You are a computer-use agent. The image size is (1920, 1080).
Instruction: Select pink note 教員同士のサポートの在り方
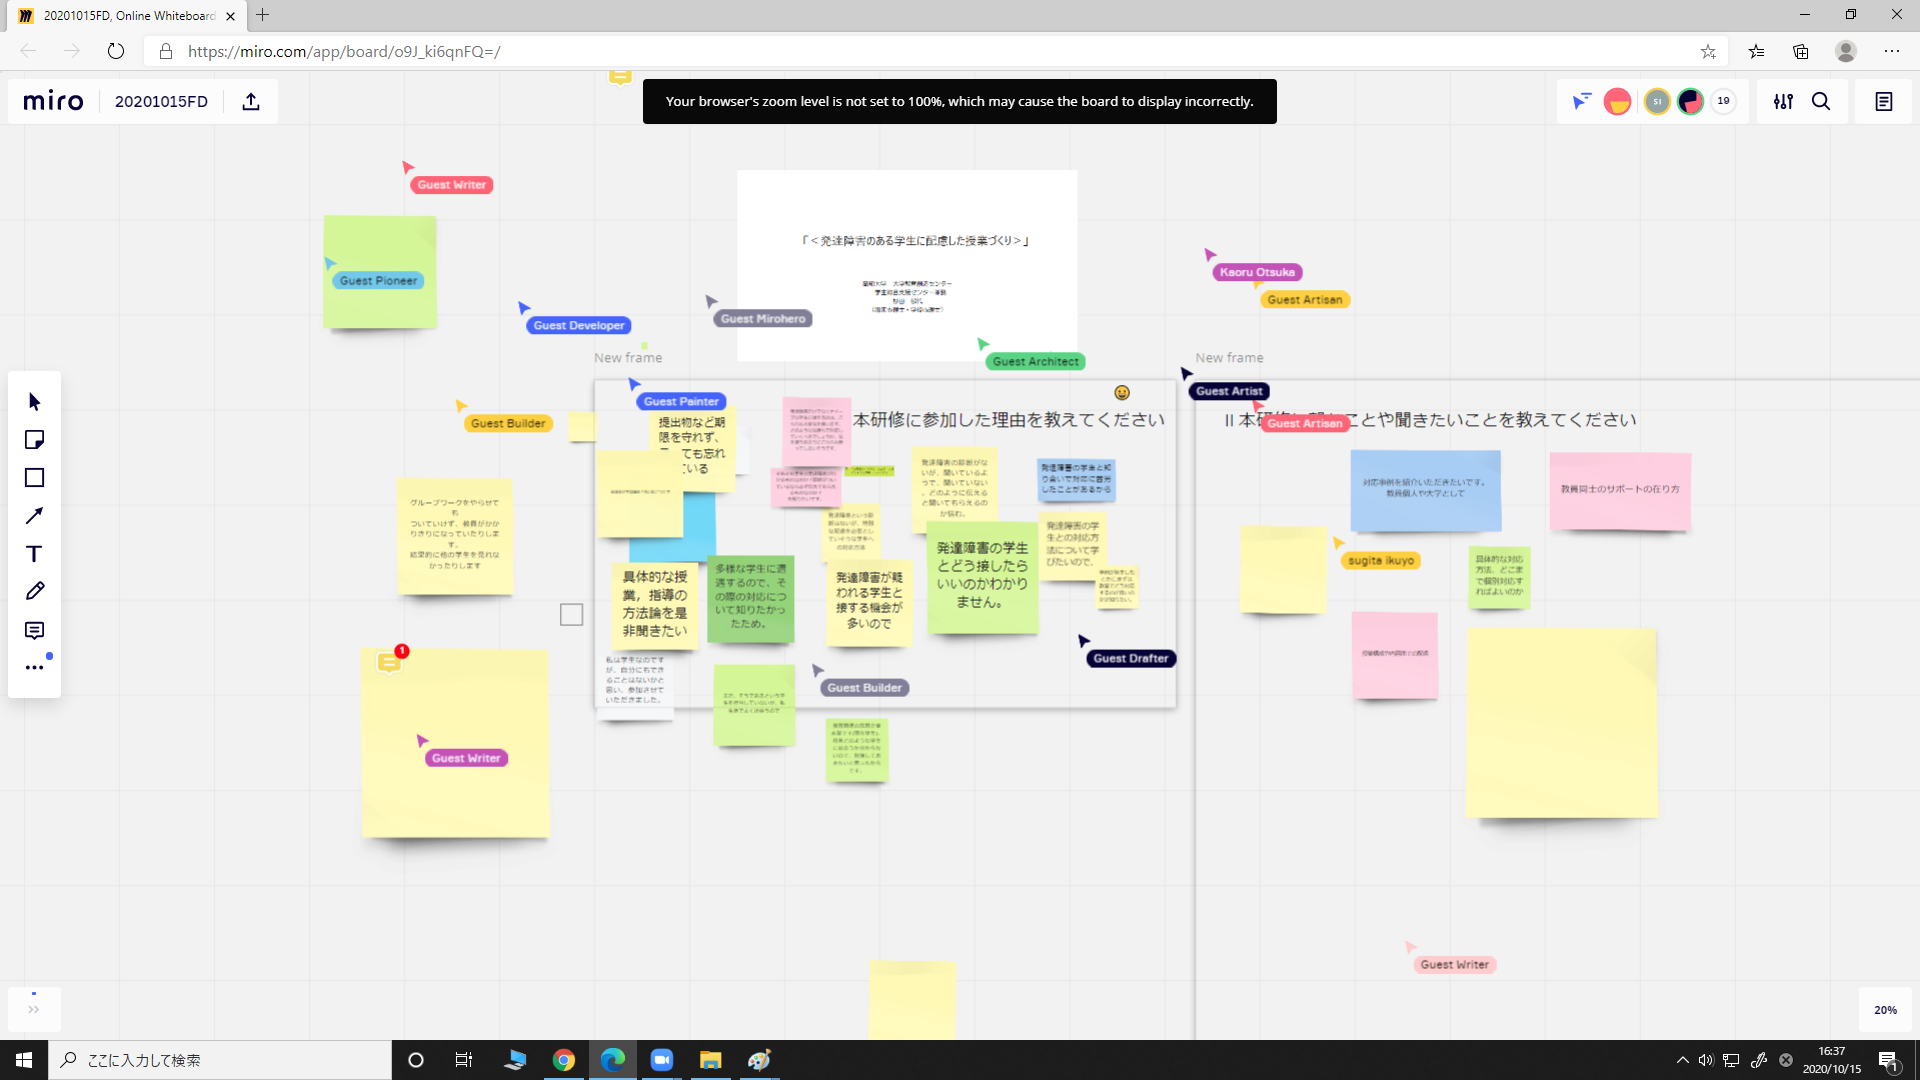[1620, 490]
